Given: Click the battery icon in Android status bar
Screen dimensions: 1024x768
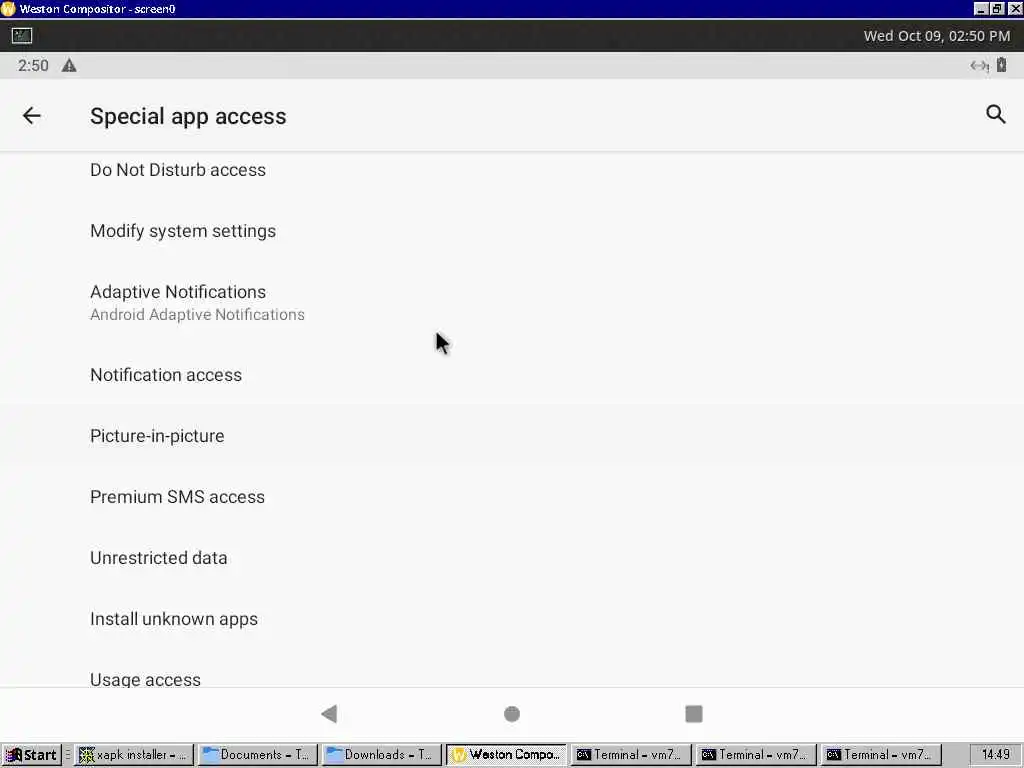Looking at the screenshot, I should click(1001, 65).
